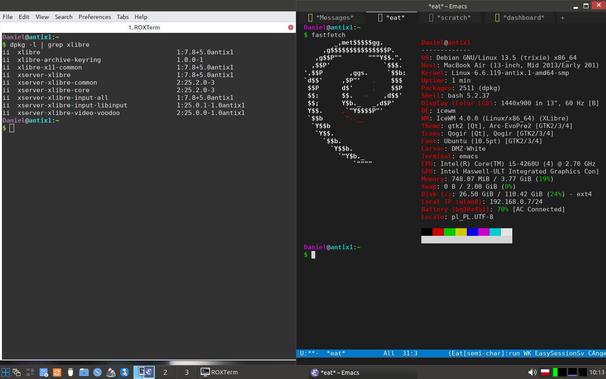Open the File menu in ROXTerm
Viewport: 606px width, 379px height.
(x=7, y=17)
